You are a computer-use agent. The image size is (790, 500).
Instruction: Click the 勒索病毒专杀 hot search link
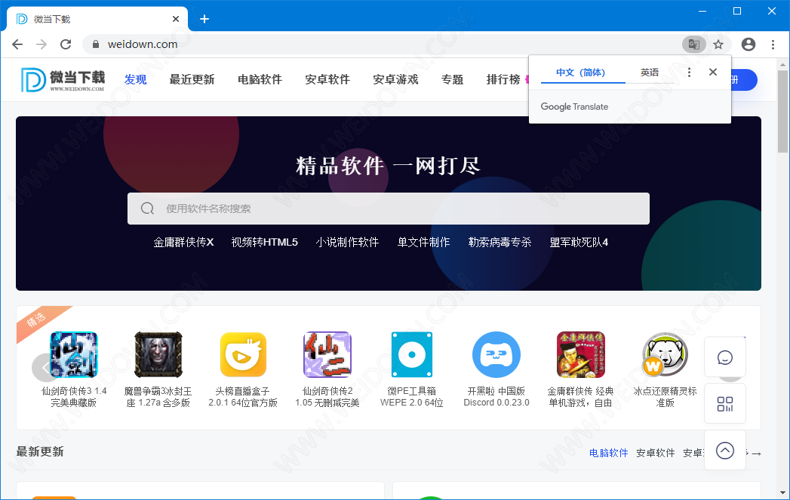(500, 242)
